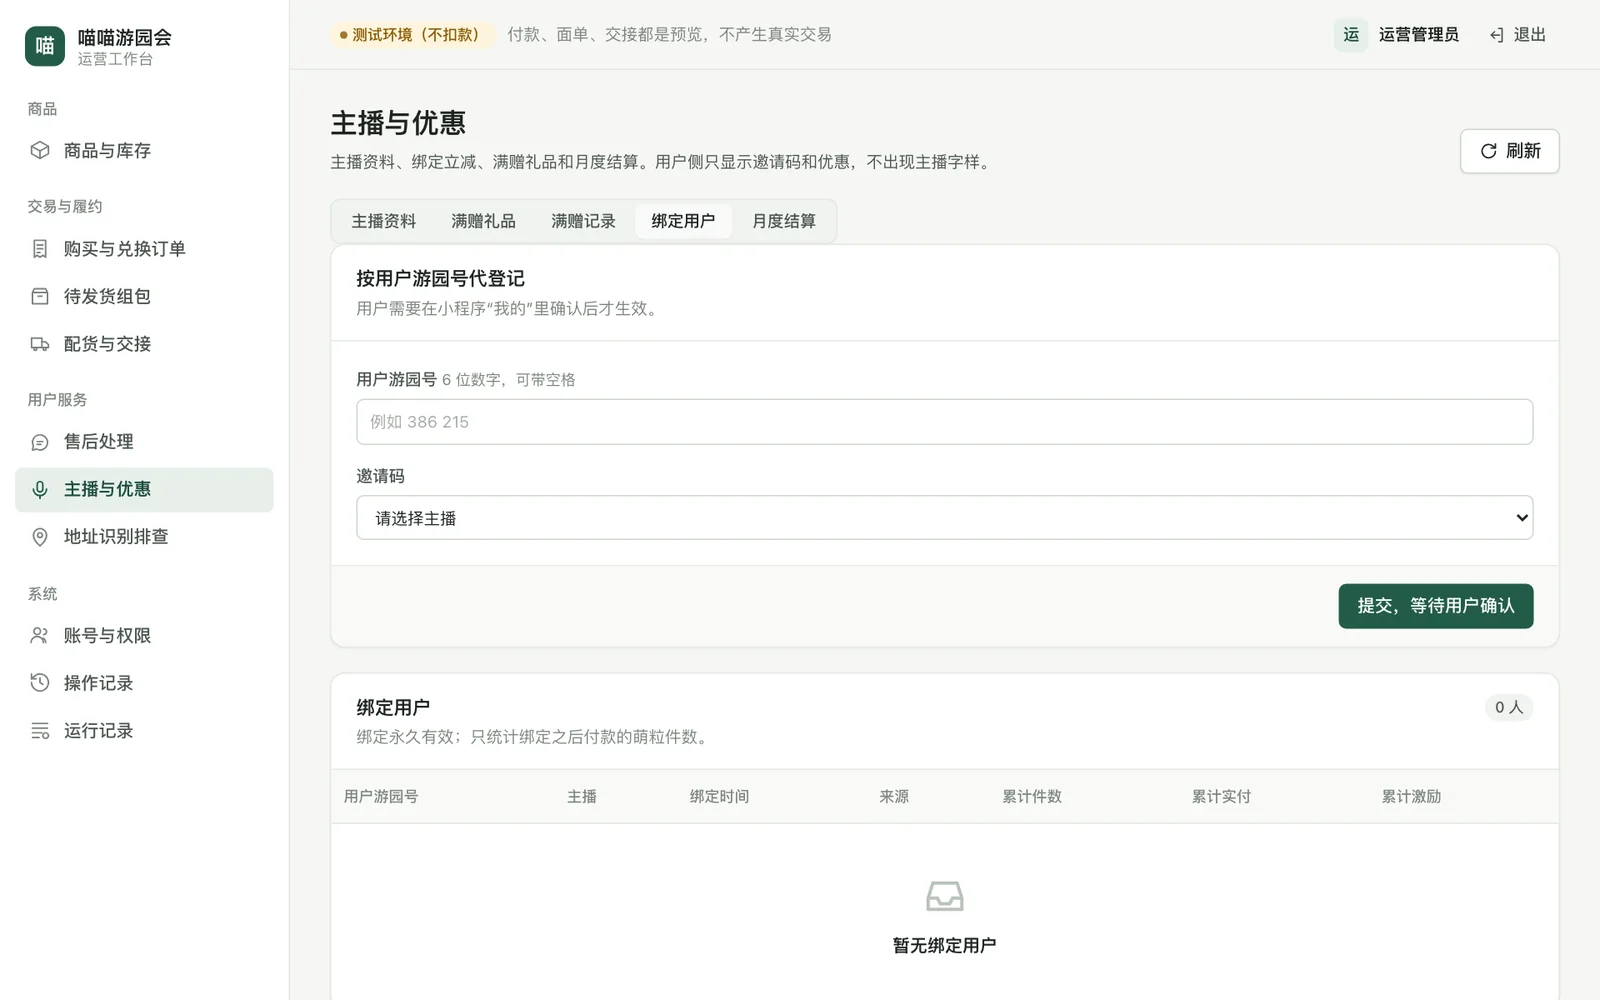Navigate to 配货与交接

tap(144, 344)
